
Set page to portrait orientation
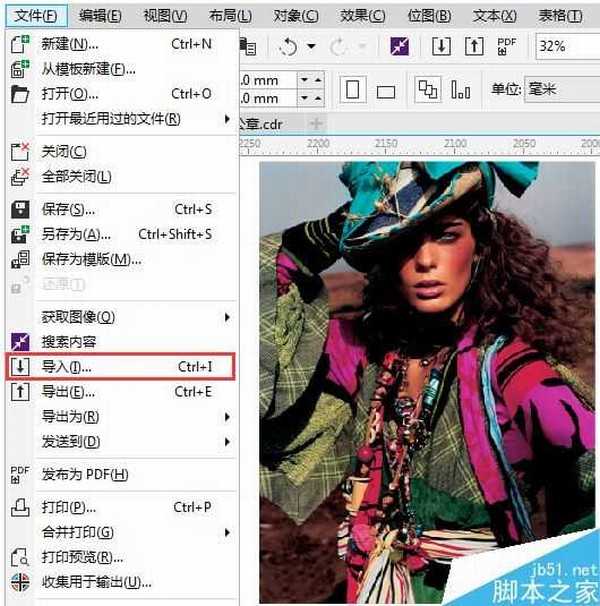(x=353, y=90)
